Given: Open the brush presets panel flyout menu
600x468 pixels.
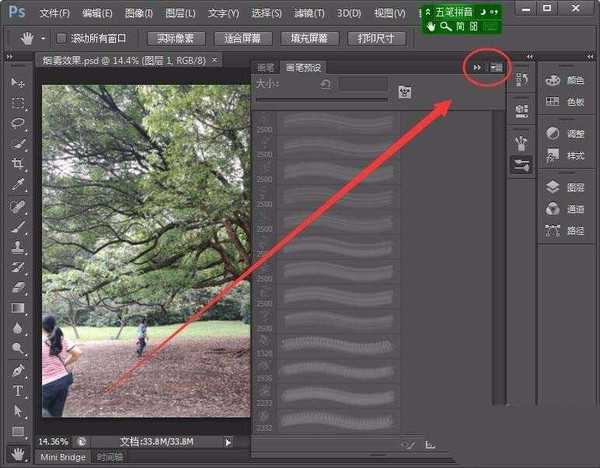Looking at the screenshot, I should 496,67.
